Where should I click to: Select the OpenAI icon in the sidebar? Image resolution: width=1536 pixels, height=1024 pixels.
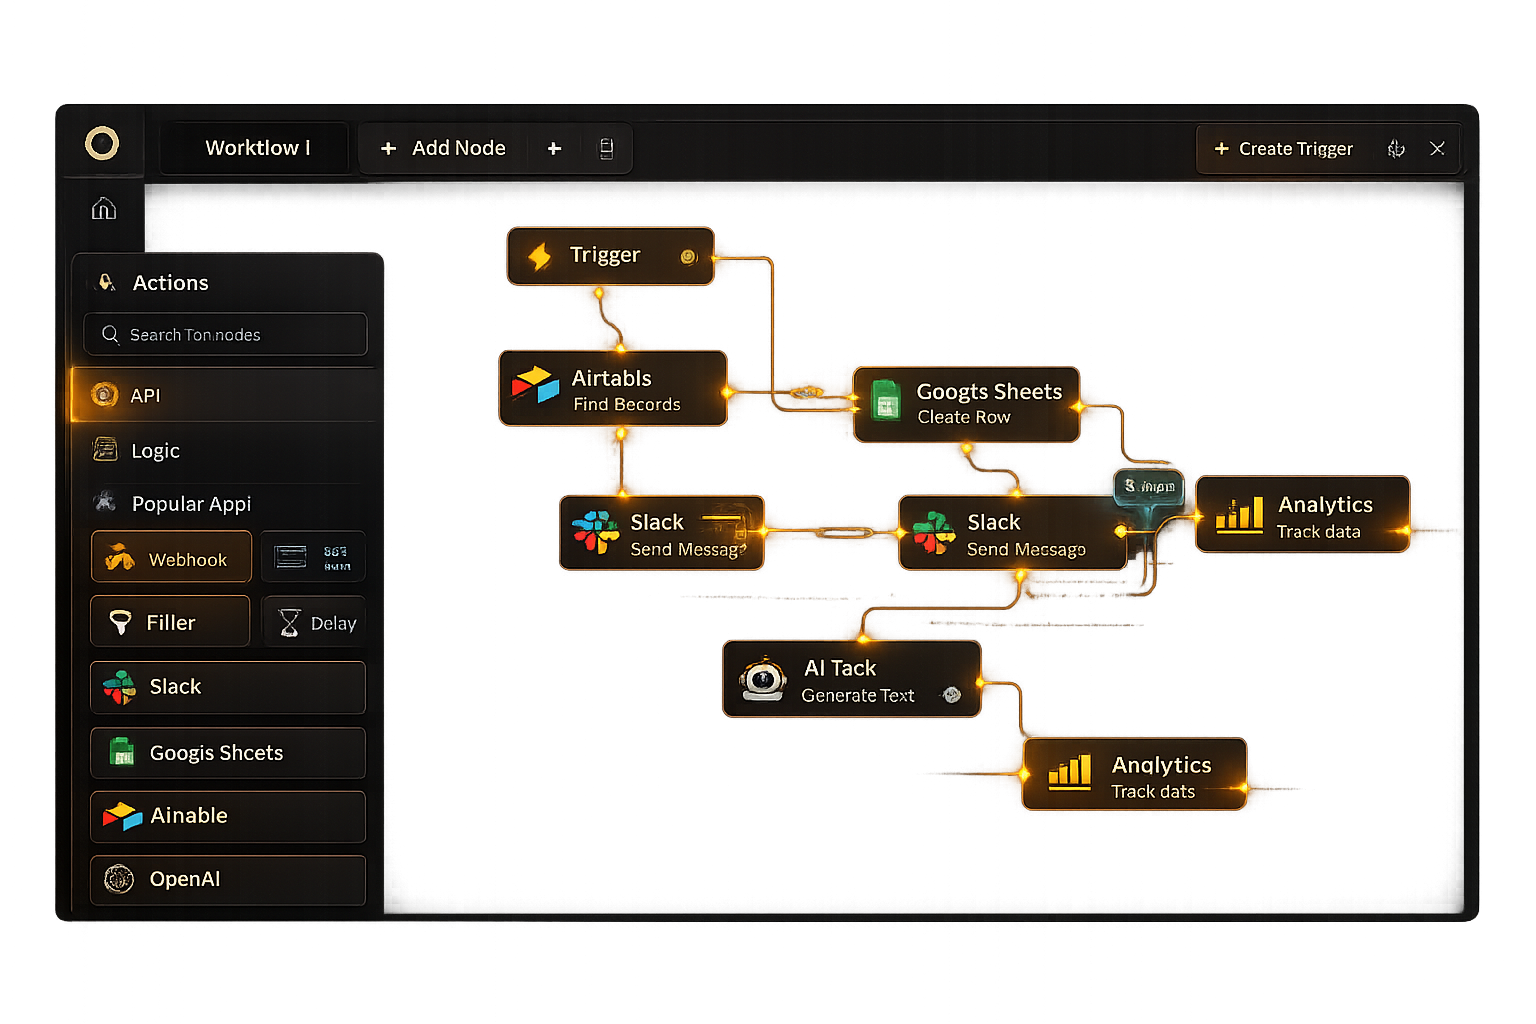coord(120,879)
